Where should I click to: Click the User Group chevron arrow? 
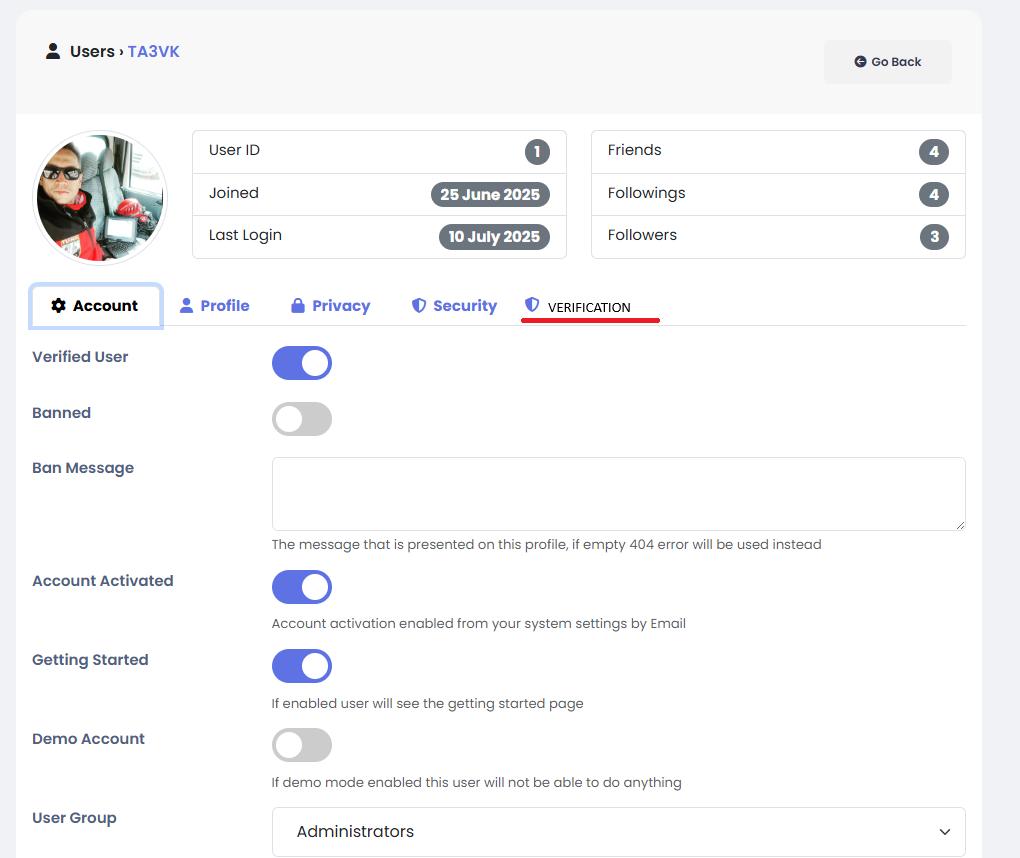[x=945, y=832]
